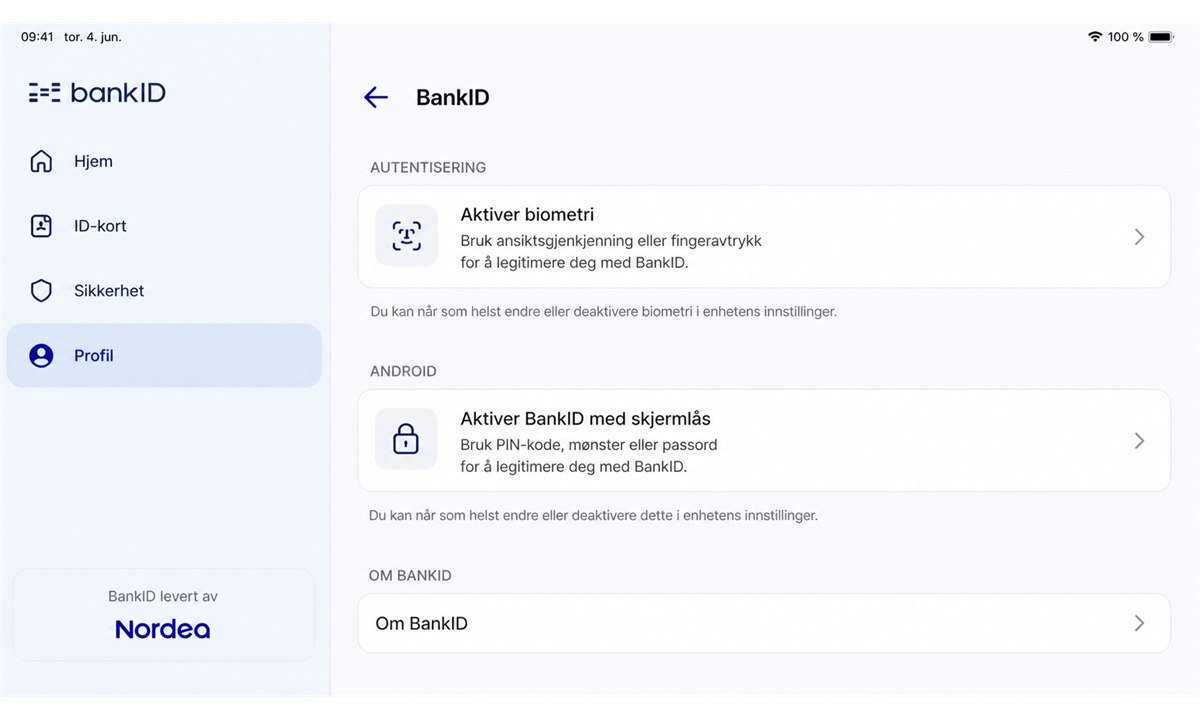Click the Hjem house icon
The height and width of the screenshot is (720, 1200).
point(41,161)
